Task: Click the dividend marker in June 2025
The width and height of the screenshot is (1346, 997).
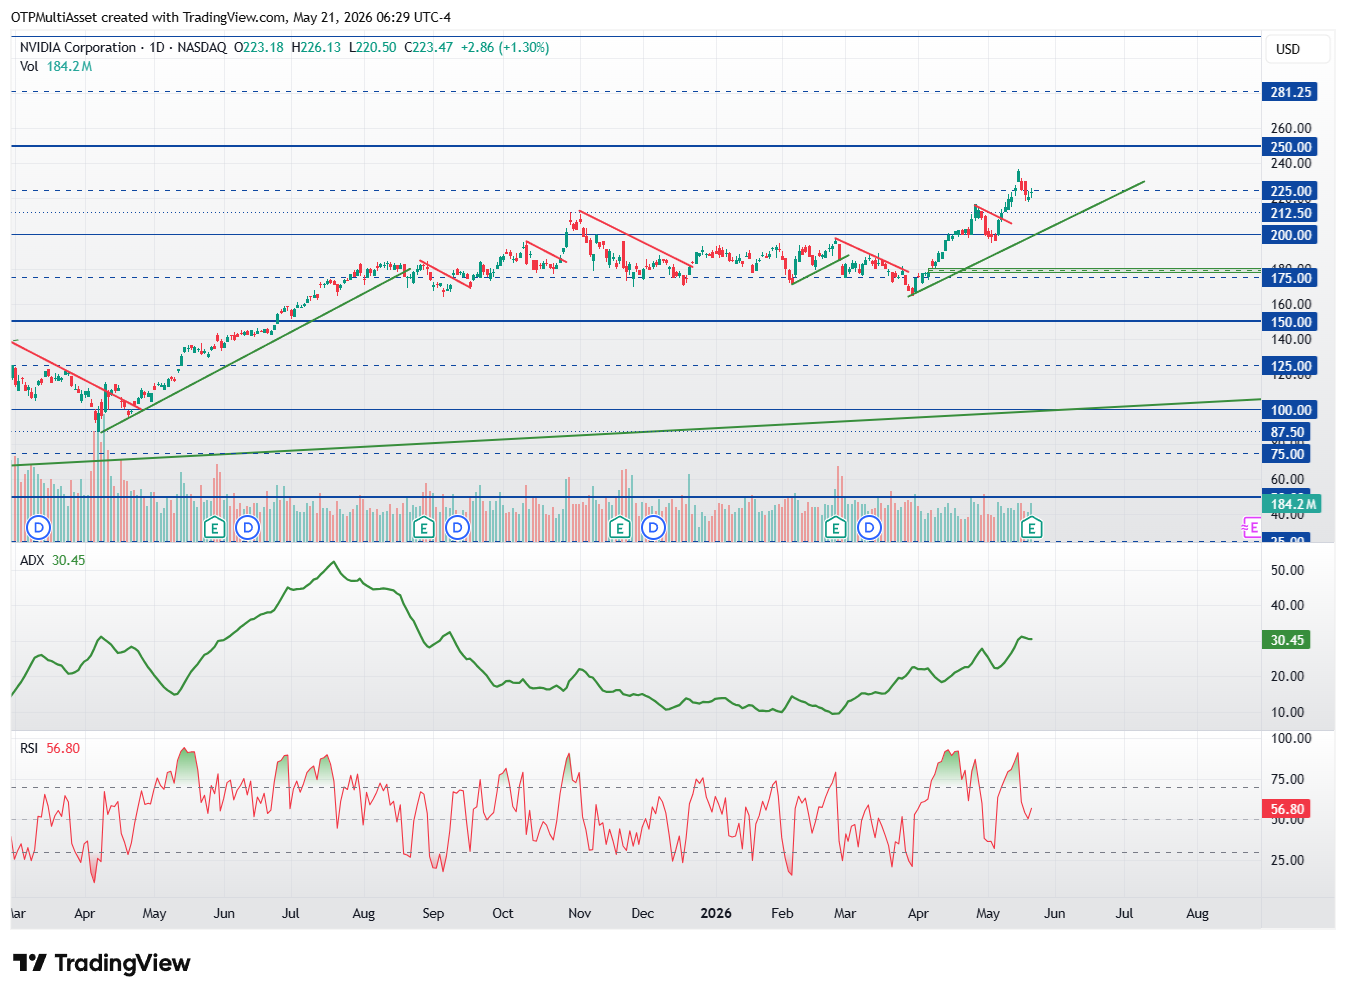Action: 247,527
